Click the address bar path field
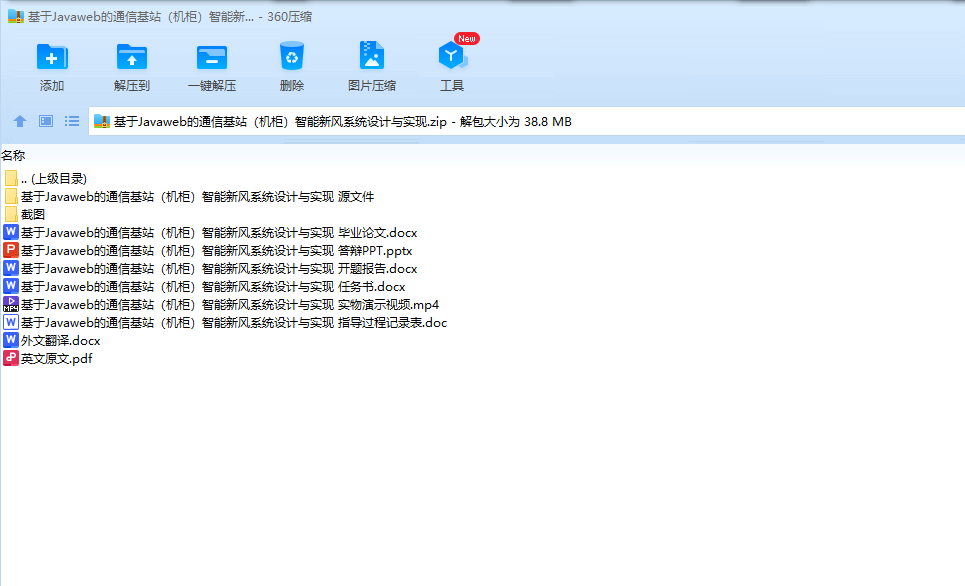Viewport: 965px width, 586px height. tap(527, 121)
